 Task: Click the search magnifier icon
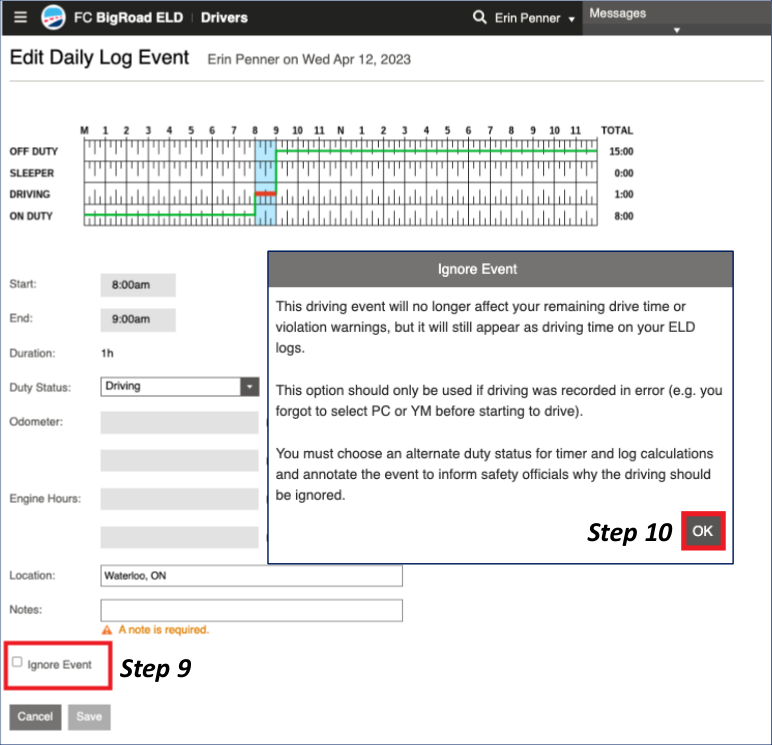(x=480, y=18)
